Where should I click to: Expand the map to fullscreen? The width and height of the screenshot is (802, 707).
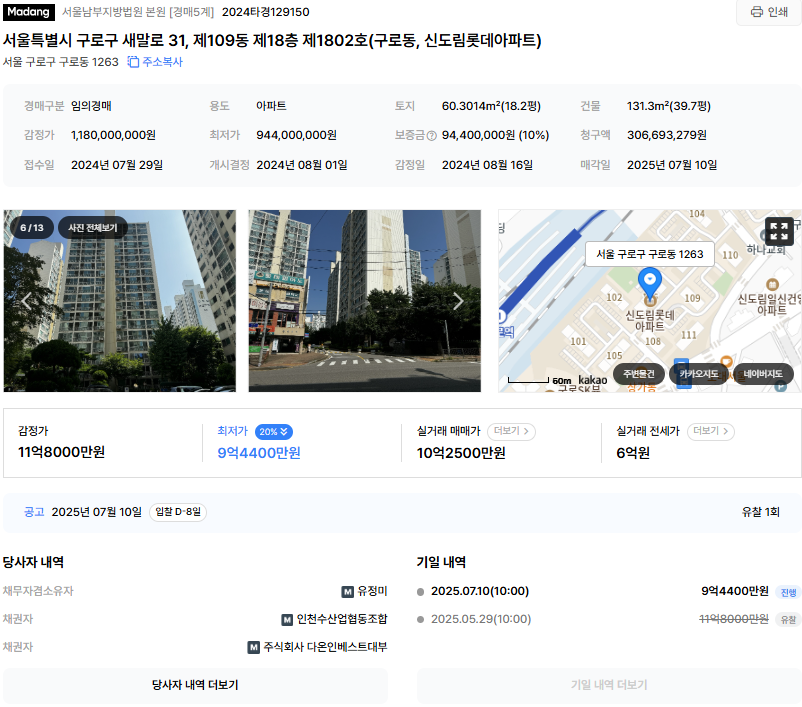click(x=779, y=231)
